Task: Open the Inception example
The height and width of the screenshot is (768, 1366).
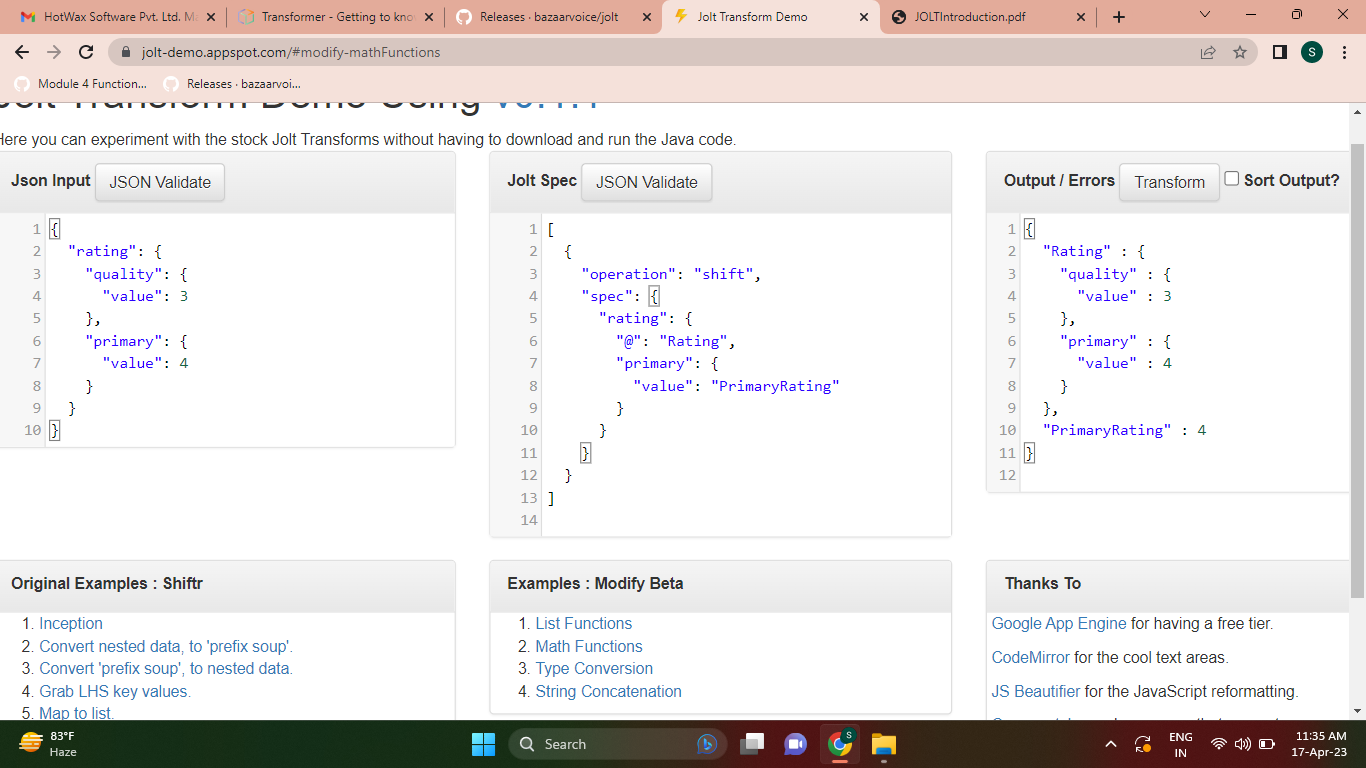Action: [71, 623]
